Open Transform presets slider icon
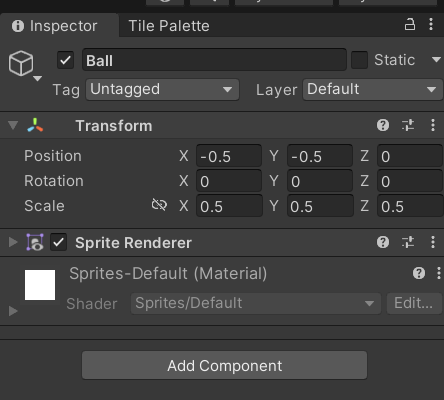 click(408, 125)
